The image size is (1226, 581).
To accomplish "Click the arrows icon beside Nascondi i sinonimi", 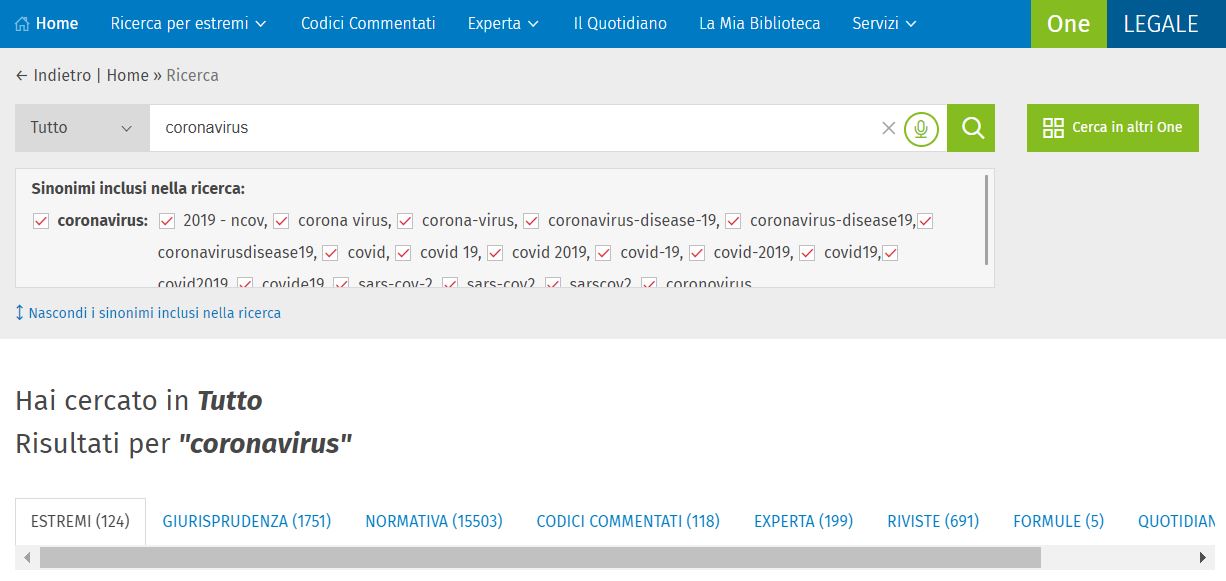I will 20,313.
